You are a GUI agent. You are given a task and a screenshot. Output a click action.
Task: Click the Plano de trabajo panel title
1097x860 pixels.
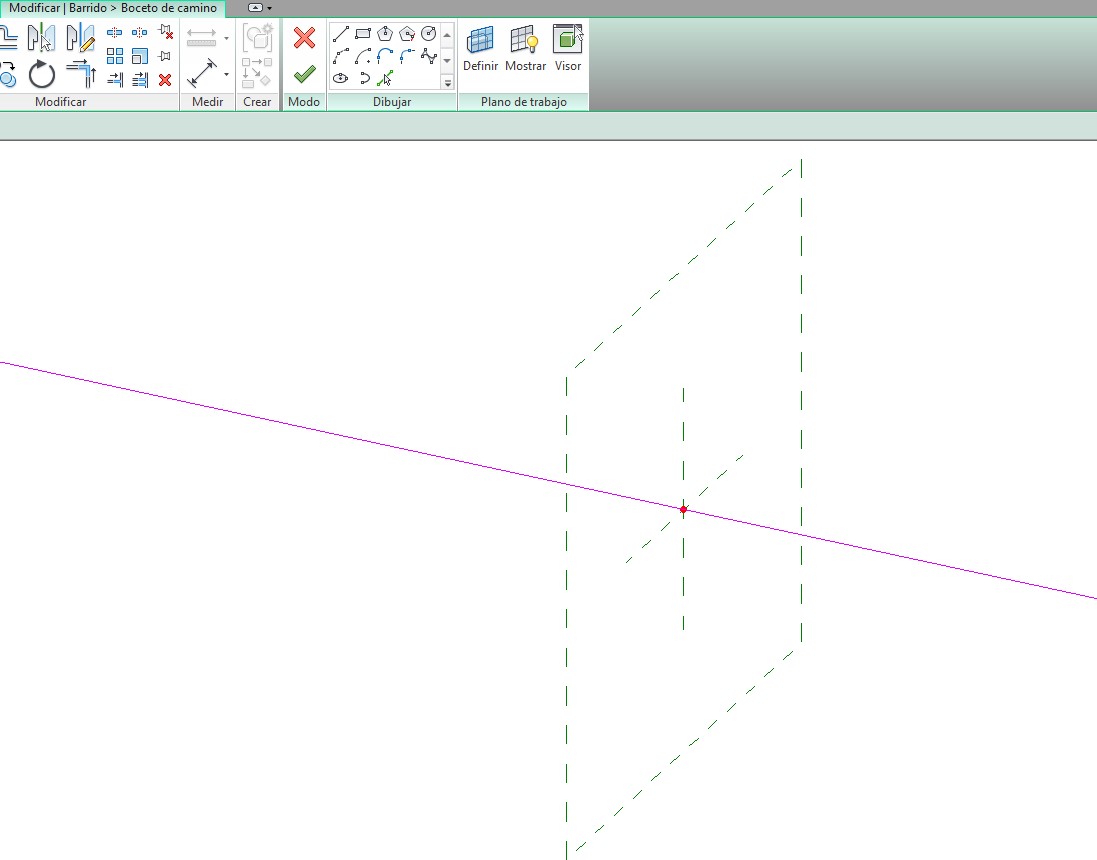pos(523,101)
